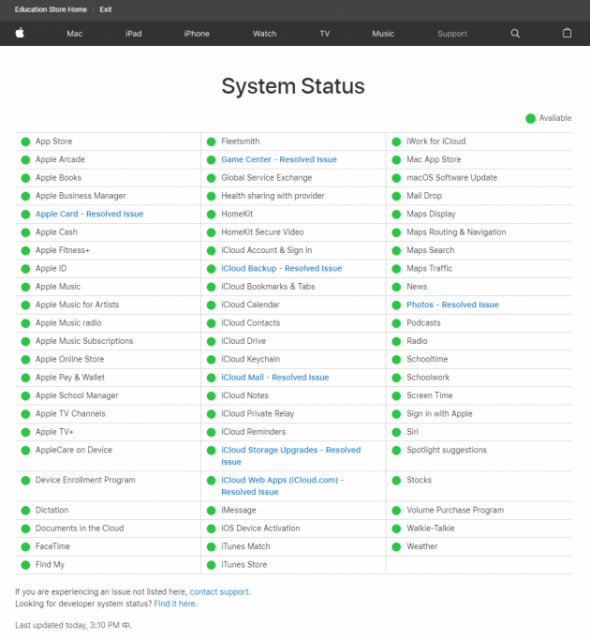Click the contact support link

click(219, 591)
